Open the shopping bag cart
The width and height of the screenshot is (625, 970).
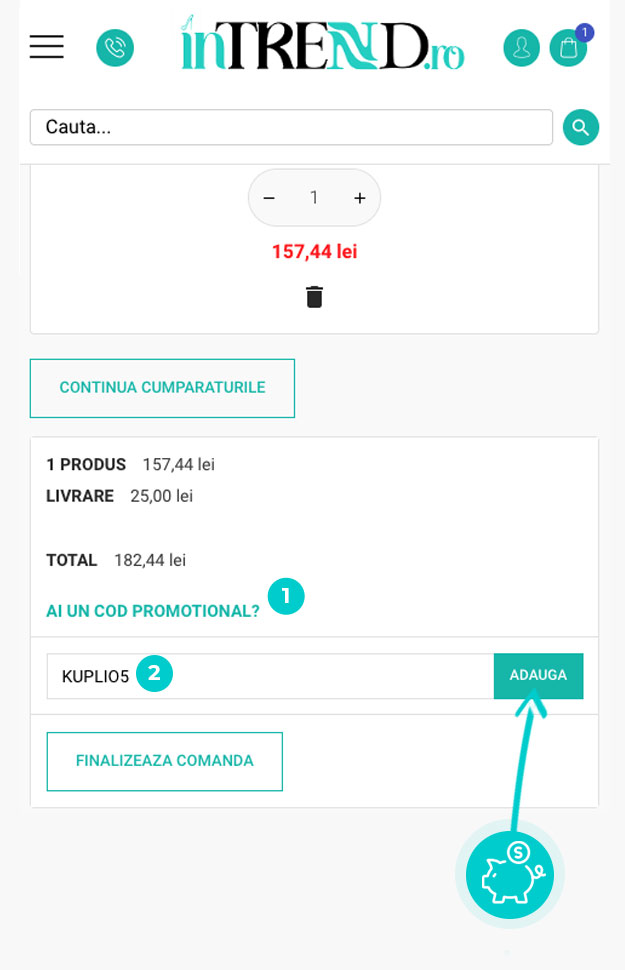tap(567, 49)
